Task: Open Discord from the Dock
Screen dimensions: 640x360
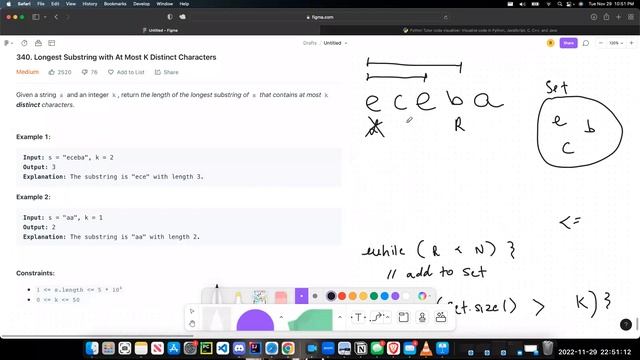Action: pos(239,348)
